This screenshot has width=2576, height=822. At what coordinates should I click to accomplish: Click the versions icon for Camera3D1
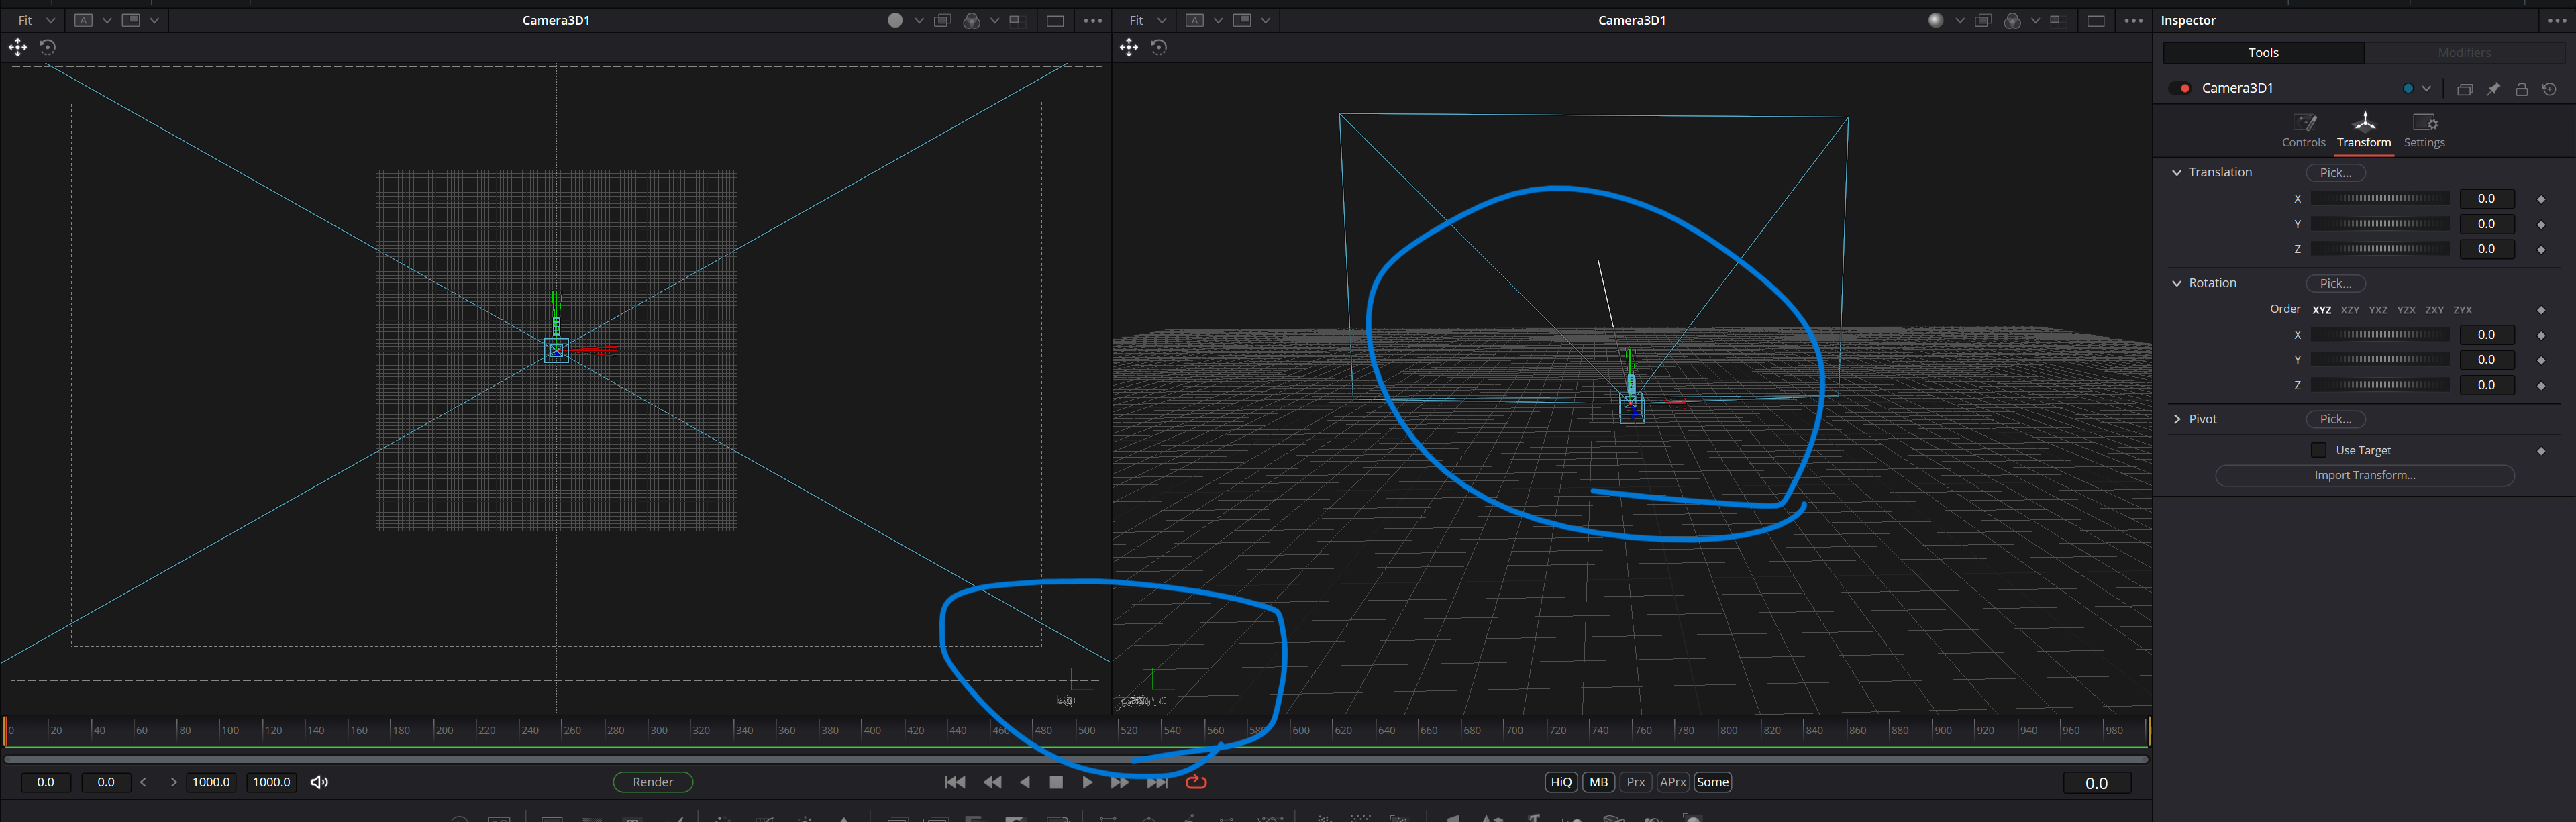2465,89
